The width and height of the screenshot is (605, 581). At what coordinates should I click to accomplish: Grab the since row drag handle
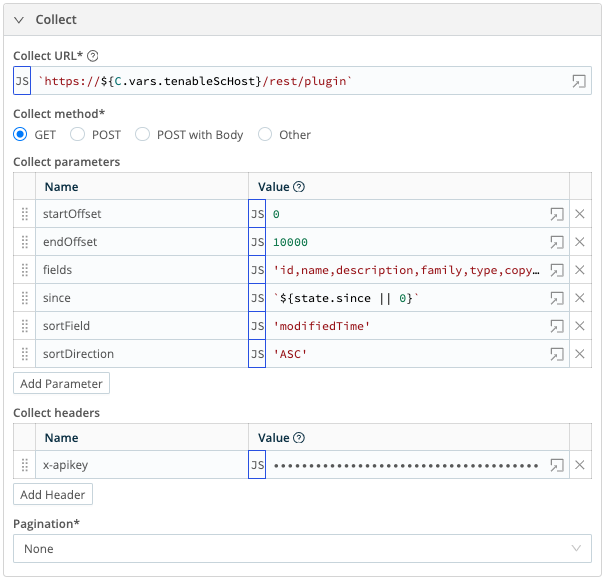coord(25,298)
